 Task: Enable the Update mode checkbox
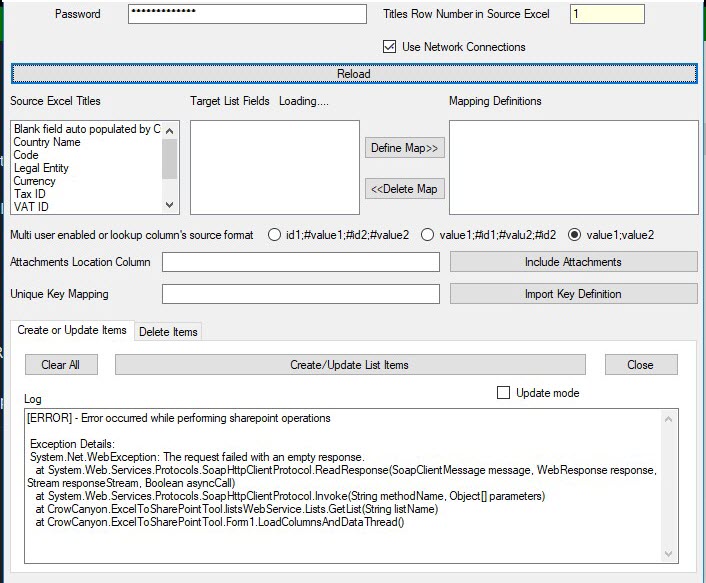tap(503, 393)
